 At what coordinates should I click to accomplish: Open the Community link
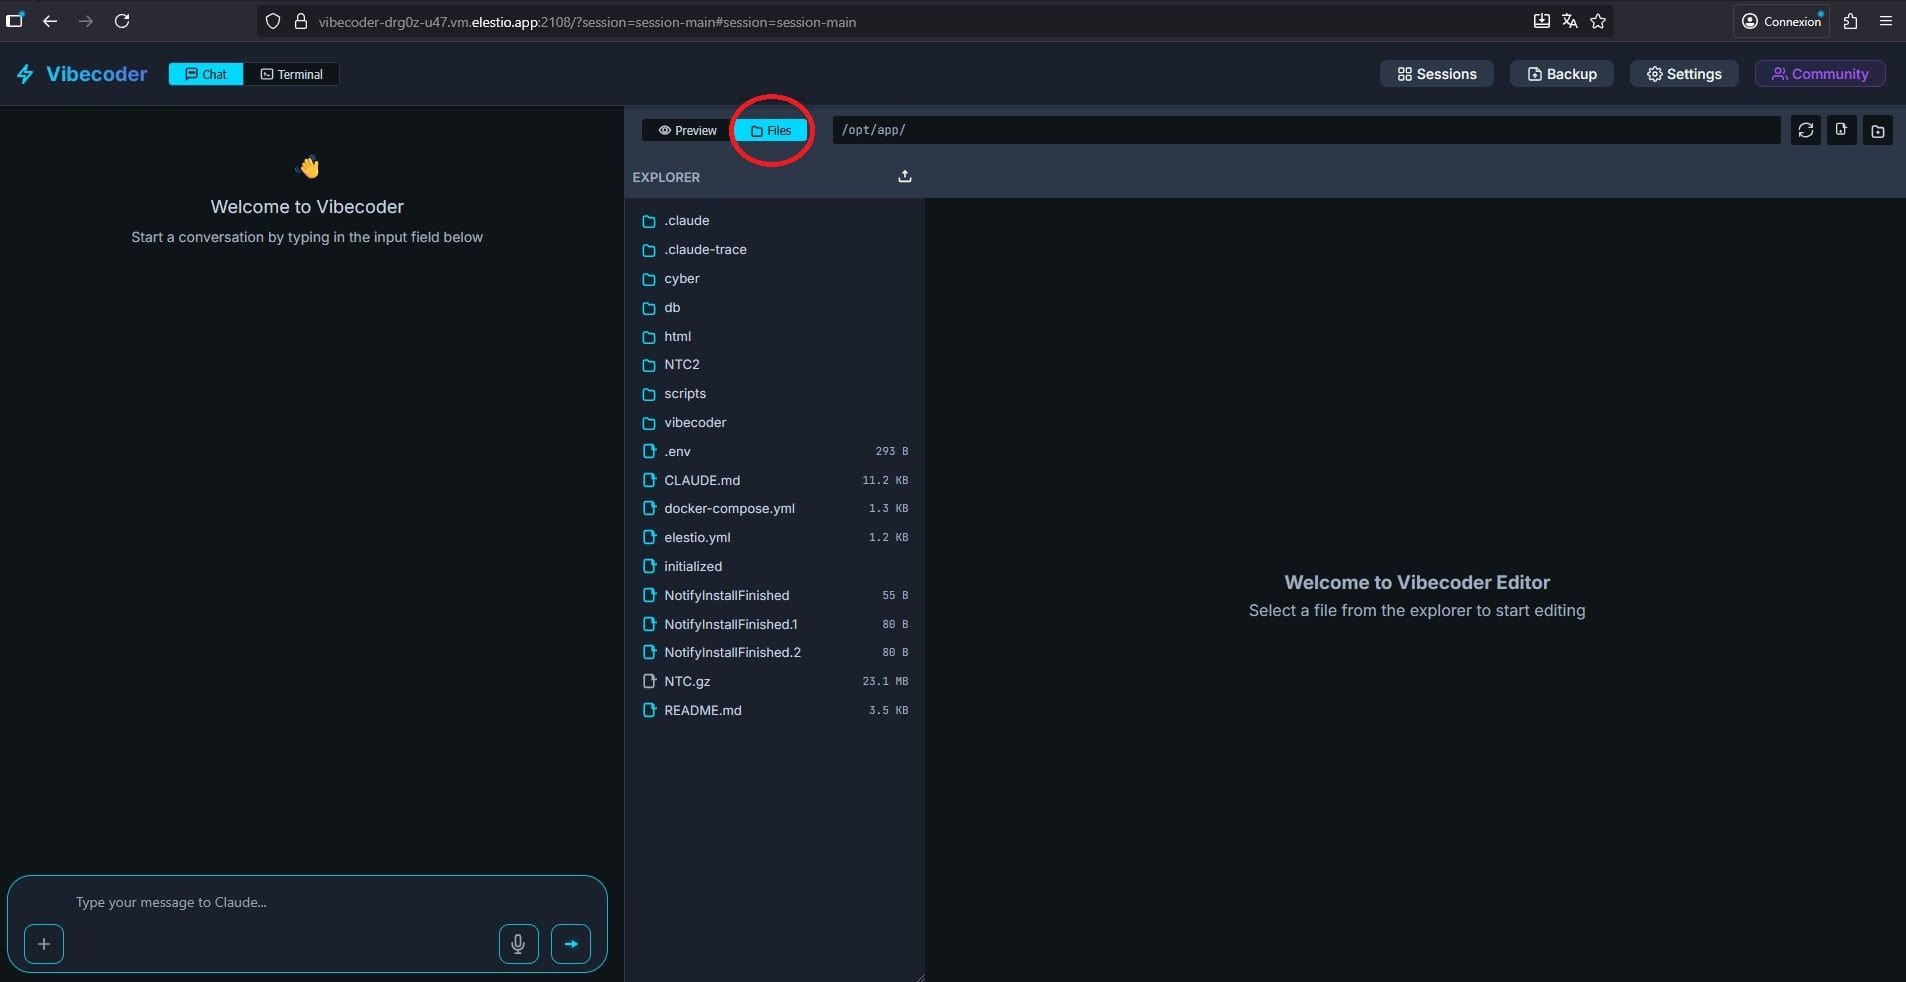coord(1819,74)
